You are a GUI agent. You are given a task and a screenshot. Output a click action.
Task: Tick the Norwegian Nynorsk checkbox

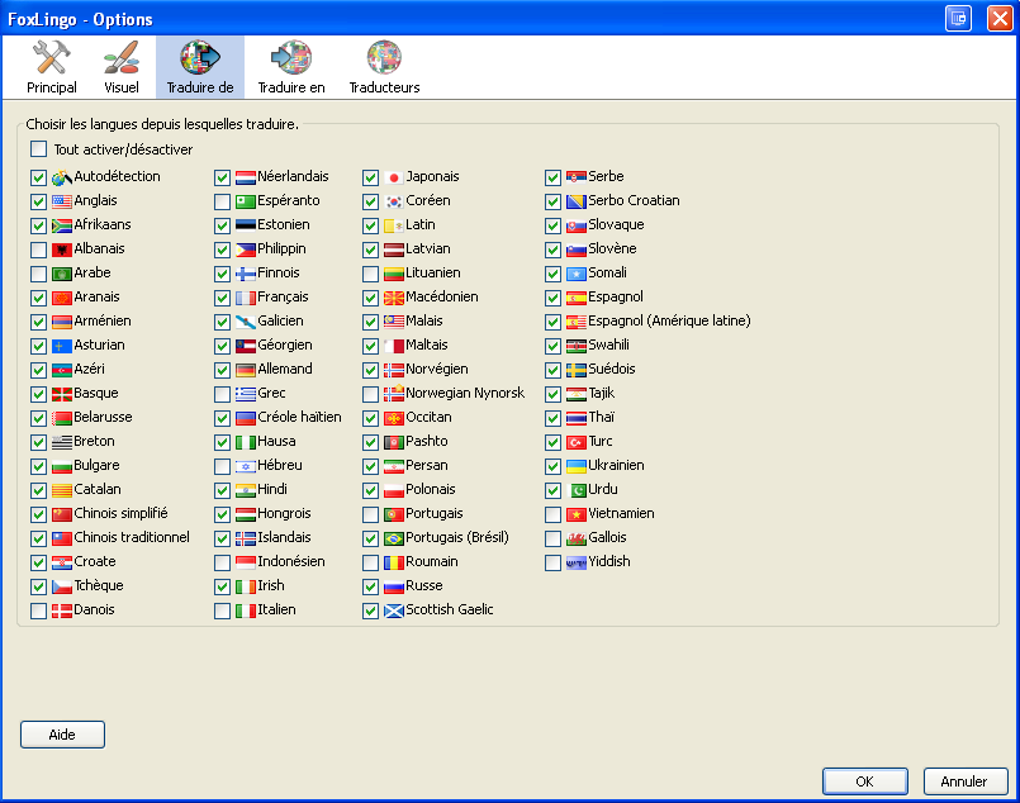[370, 394]
